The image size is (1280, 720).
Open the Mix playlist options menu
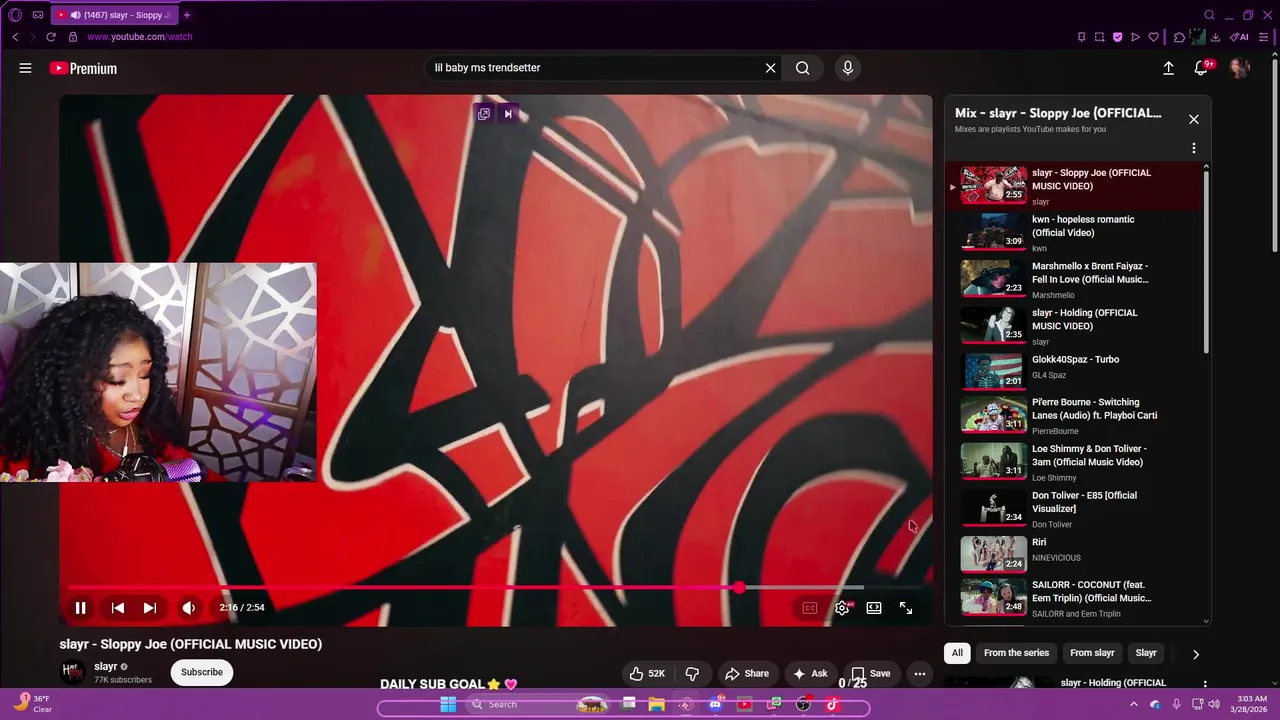click(1193, 148)
